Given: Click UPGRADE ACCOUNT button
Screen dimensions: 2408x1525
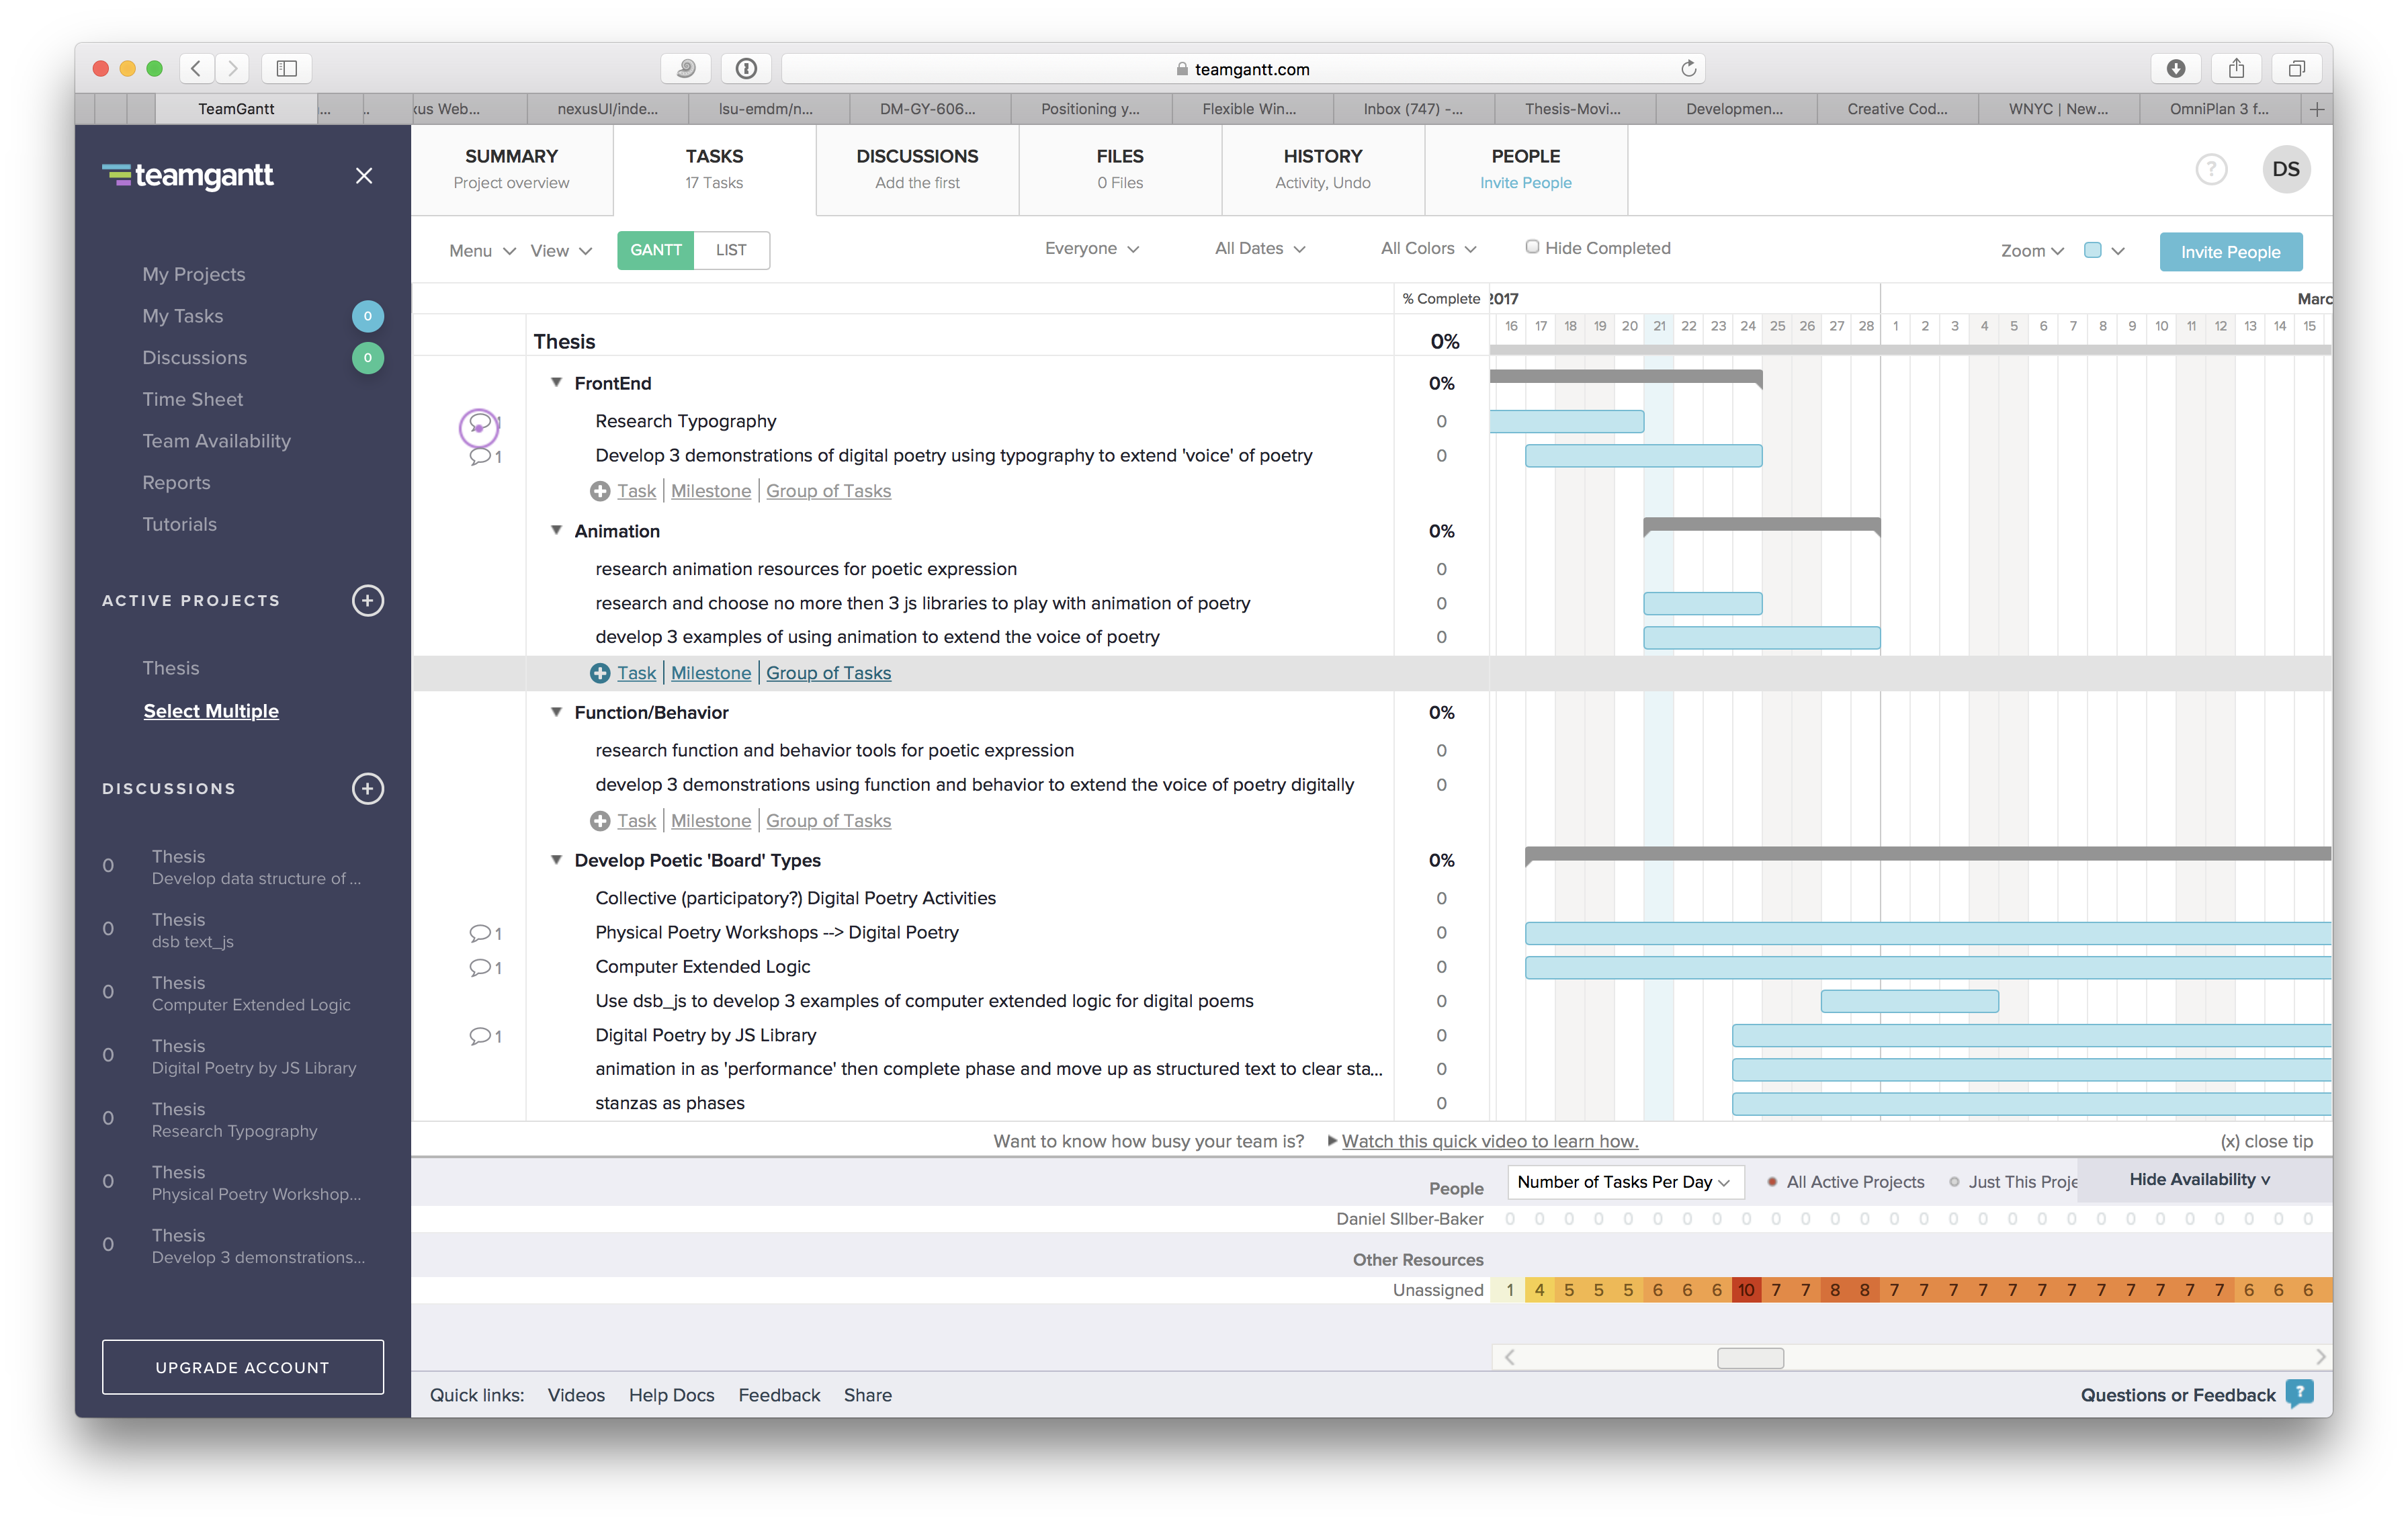Looking at the screenshot, I should [242, 1366].
